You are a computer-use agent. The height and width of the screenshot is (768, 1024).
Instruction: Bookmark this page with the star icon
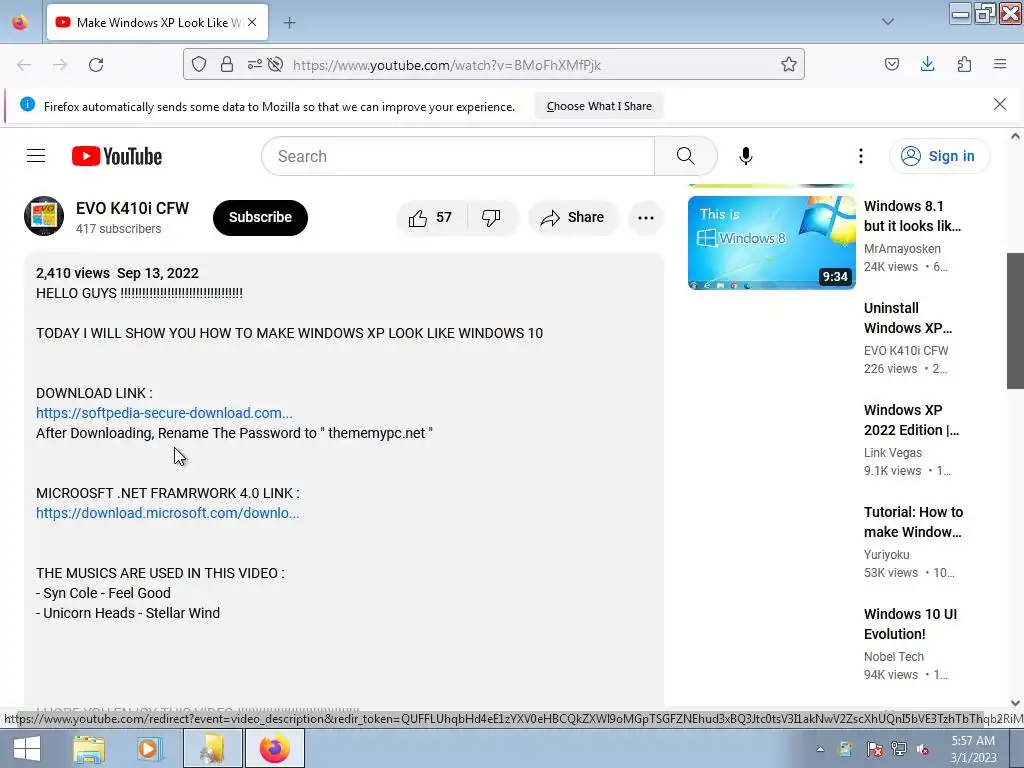pos(788,64)
